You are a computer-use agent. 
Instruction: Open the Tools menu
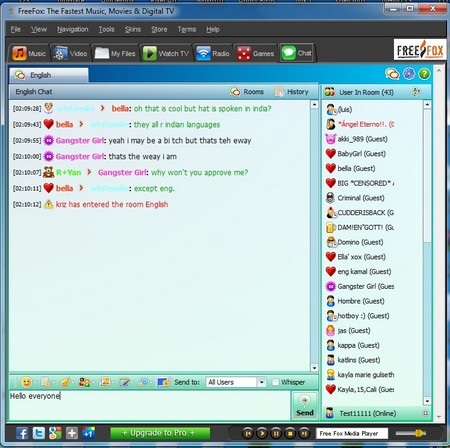107,29
